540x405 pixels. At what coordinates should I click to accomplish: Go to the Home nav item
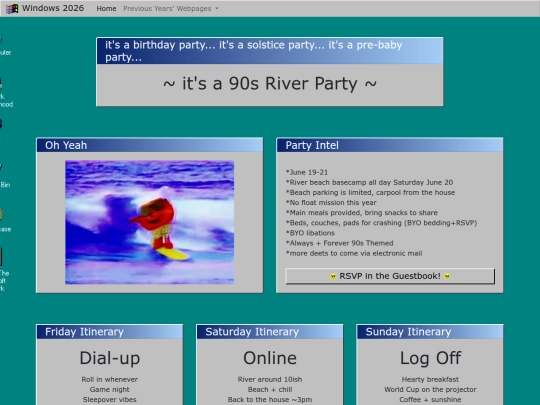[106, 9]
